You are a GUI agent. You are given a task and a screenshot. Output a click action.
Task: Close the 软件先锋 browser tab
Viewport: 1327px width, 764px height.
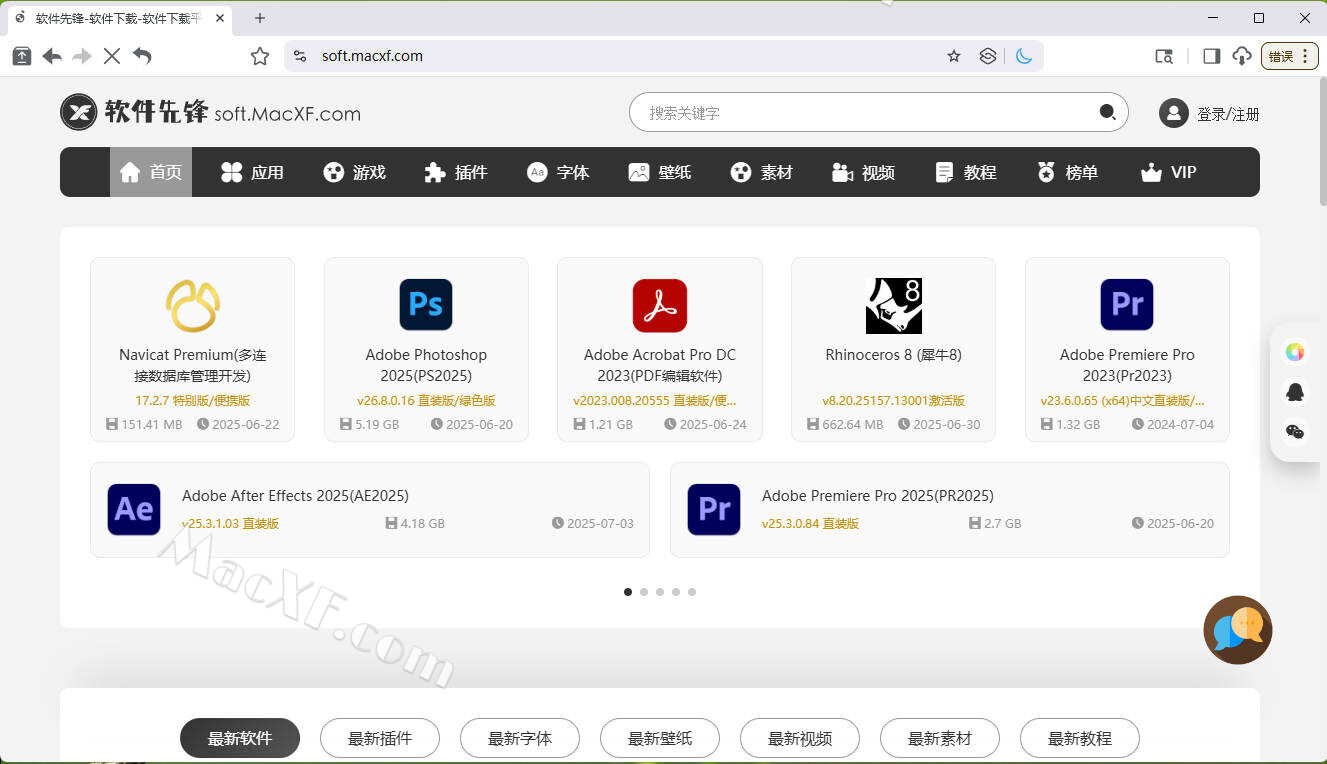(x=220, y=18)
